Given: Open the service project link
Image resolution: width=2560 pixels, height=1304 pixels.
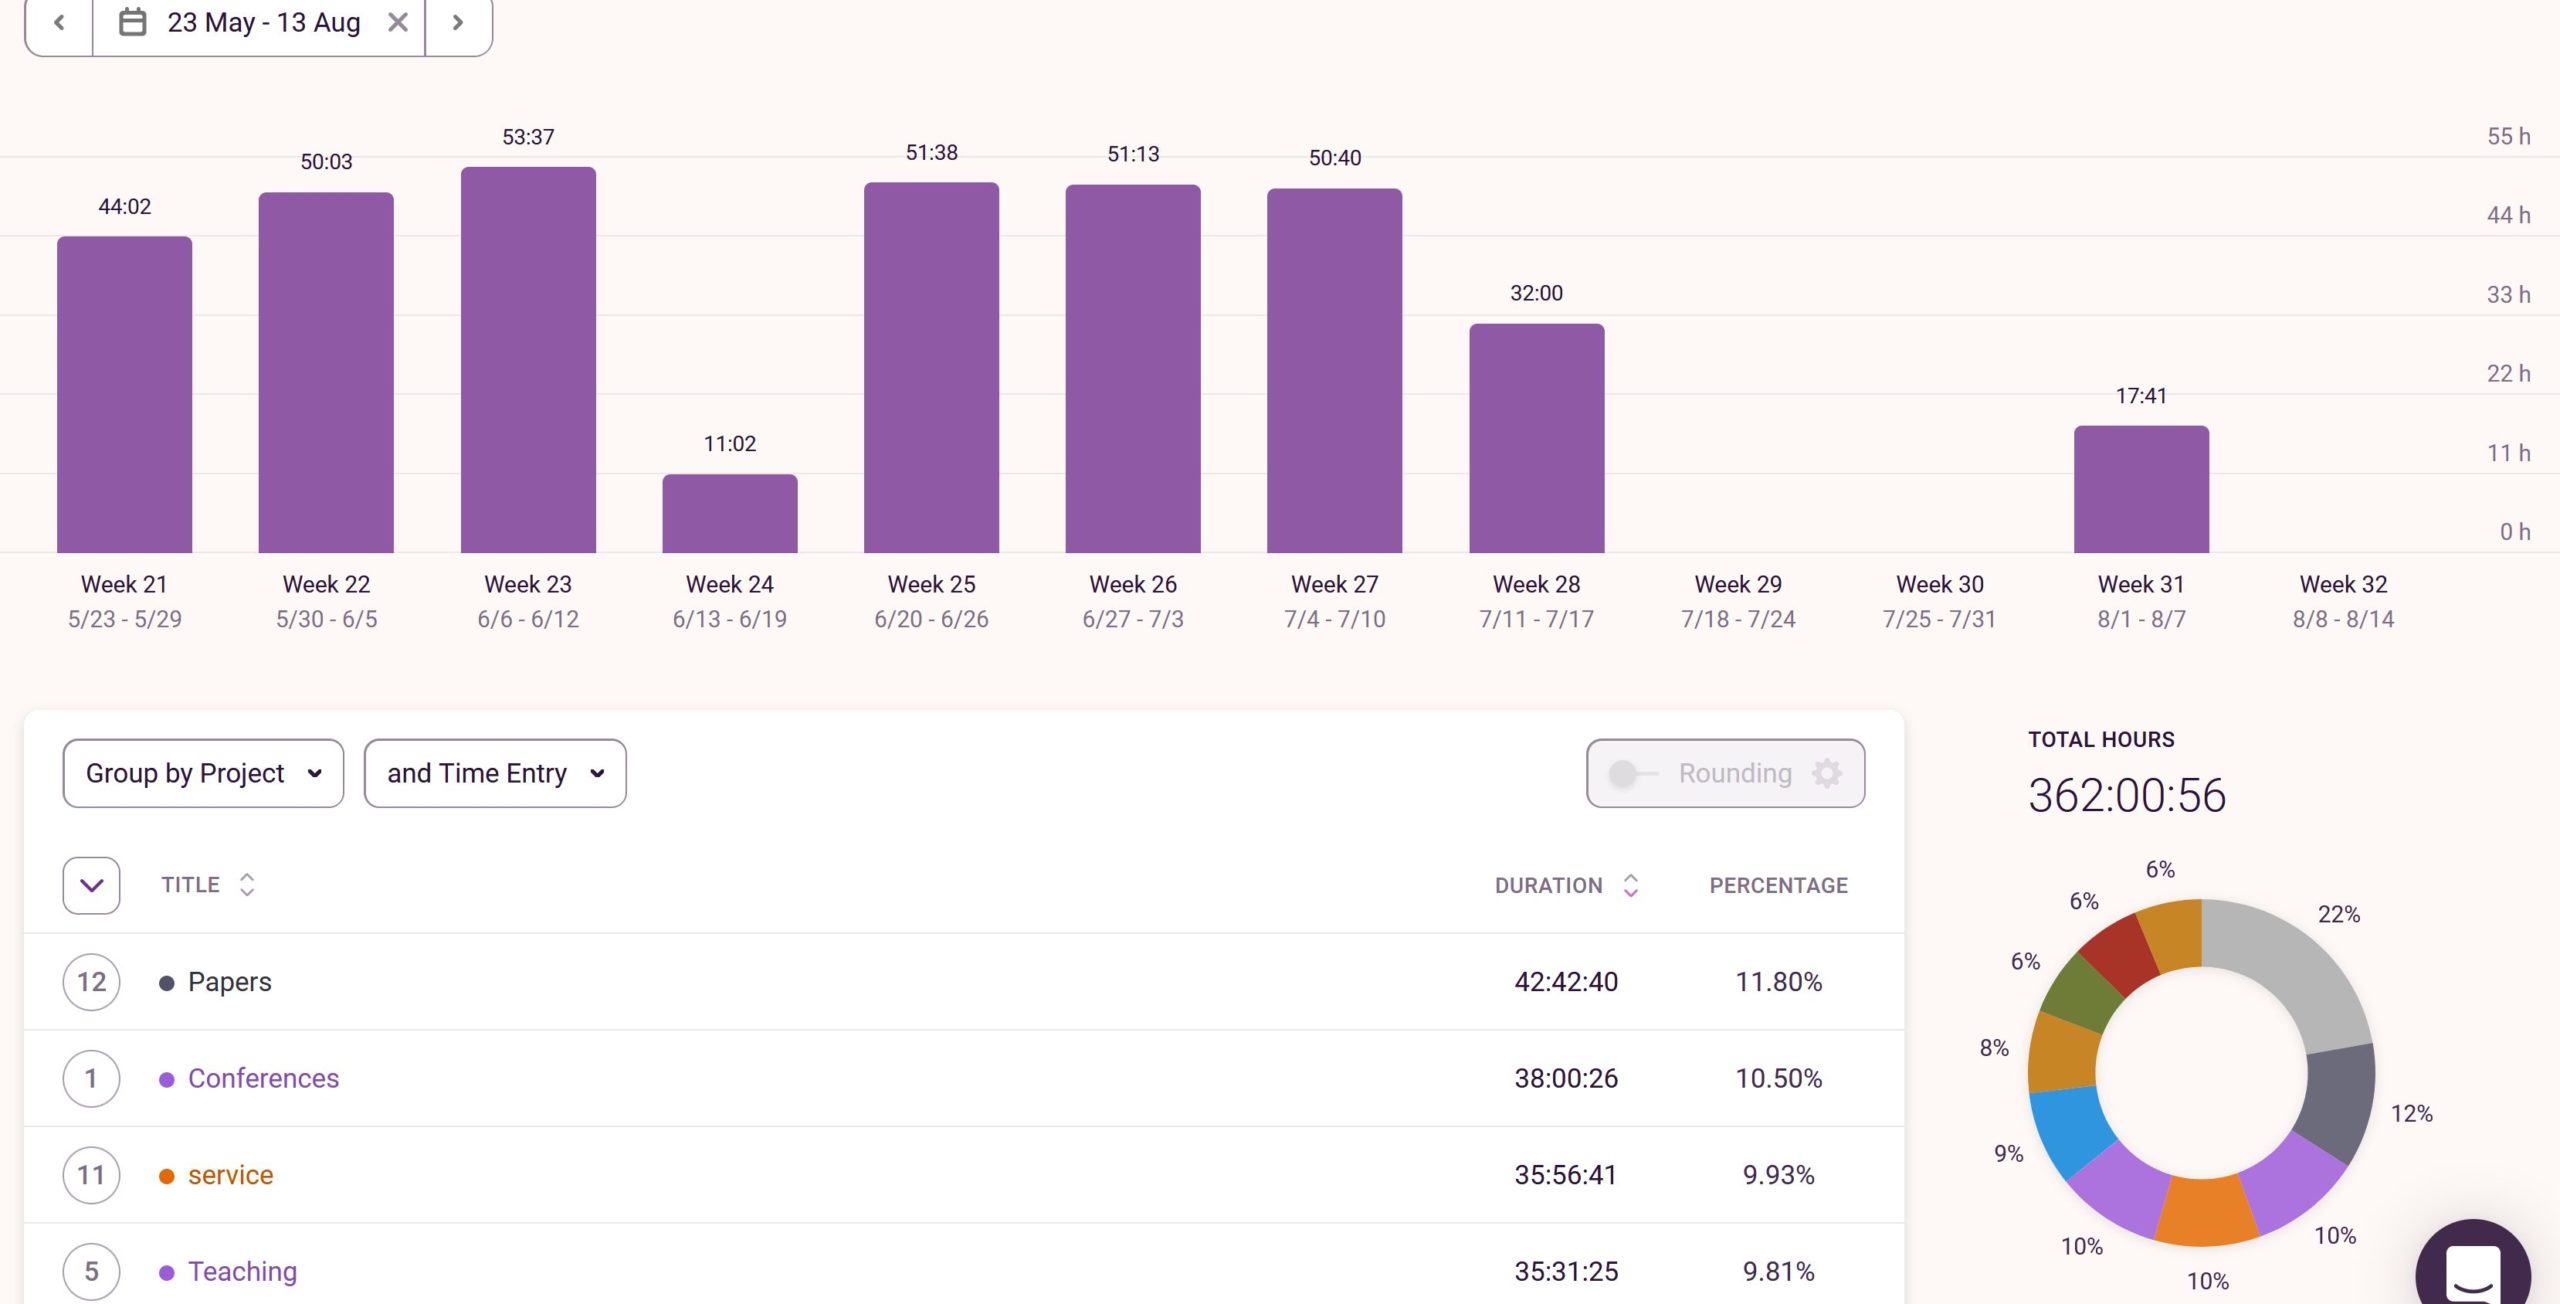Looking at the screenshot, I should point(230,1175).
